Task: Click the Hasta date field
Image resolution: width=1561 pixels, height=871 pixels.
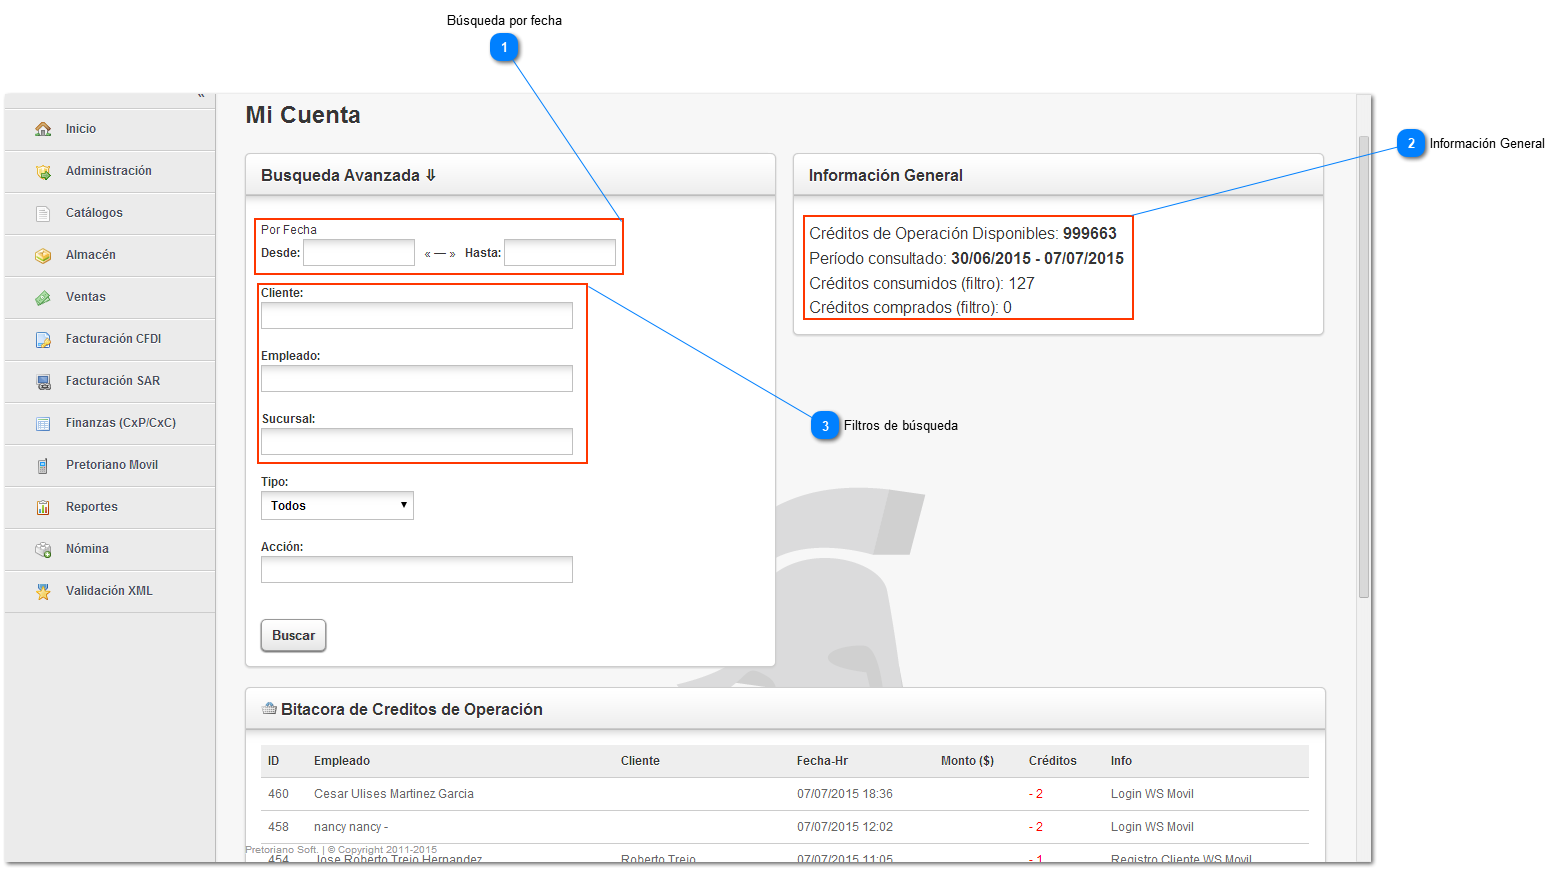Action: (560, 253)
